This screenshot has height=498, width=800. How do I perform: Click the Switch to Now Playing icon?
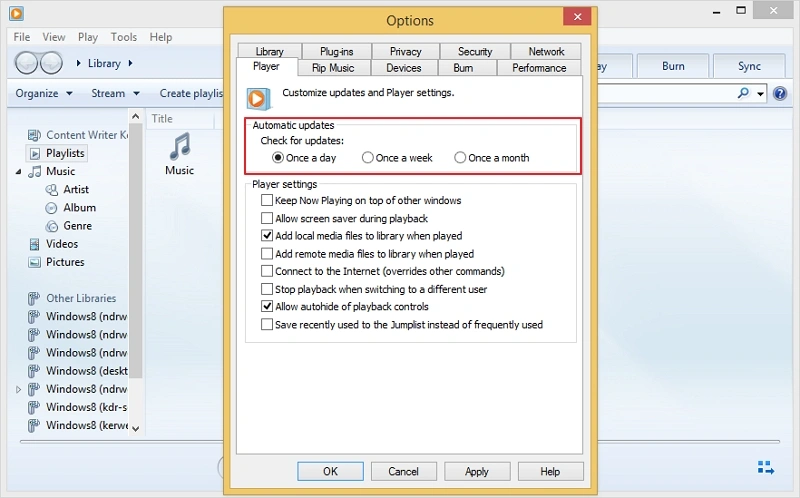[x=766, y=467]
